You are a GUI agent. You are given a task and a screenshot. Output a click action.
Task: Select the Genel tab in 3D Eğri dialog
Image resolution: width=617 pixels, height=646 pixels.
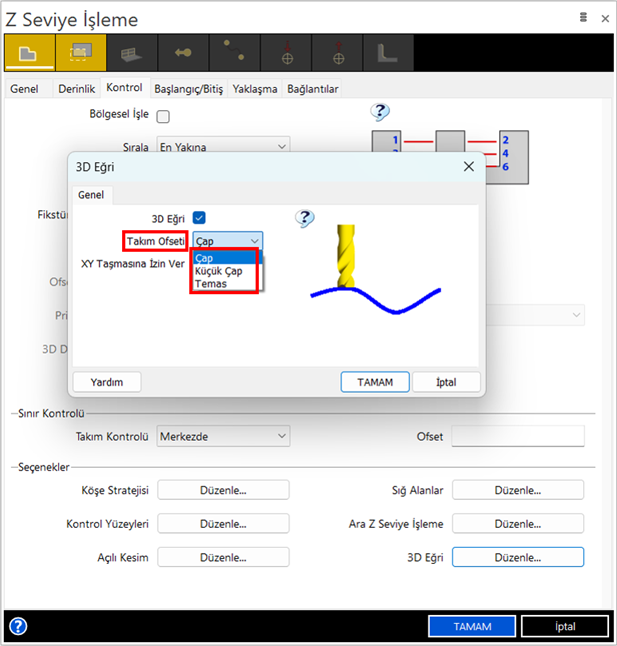[91, 195]
